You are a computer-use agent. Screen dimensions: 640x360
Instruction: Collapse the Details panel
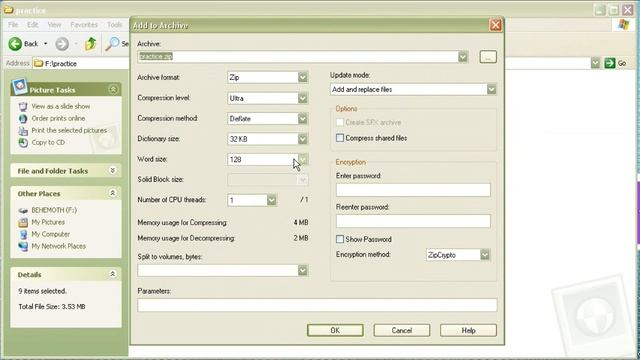click(x=113, y=274)
